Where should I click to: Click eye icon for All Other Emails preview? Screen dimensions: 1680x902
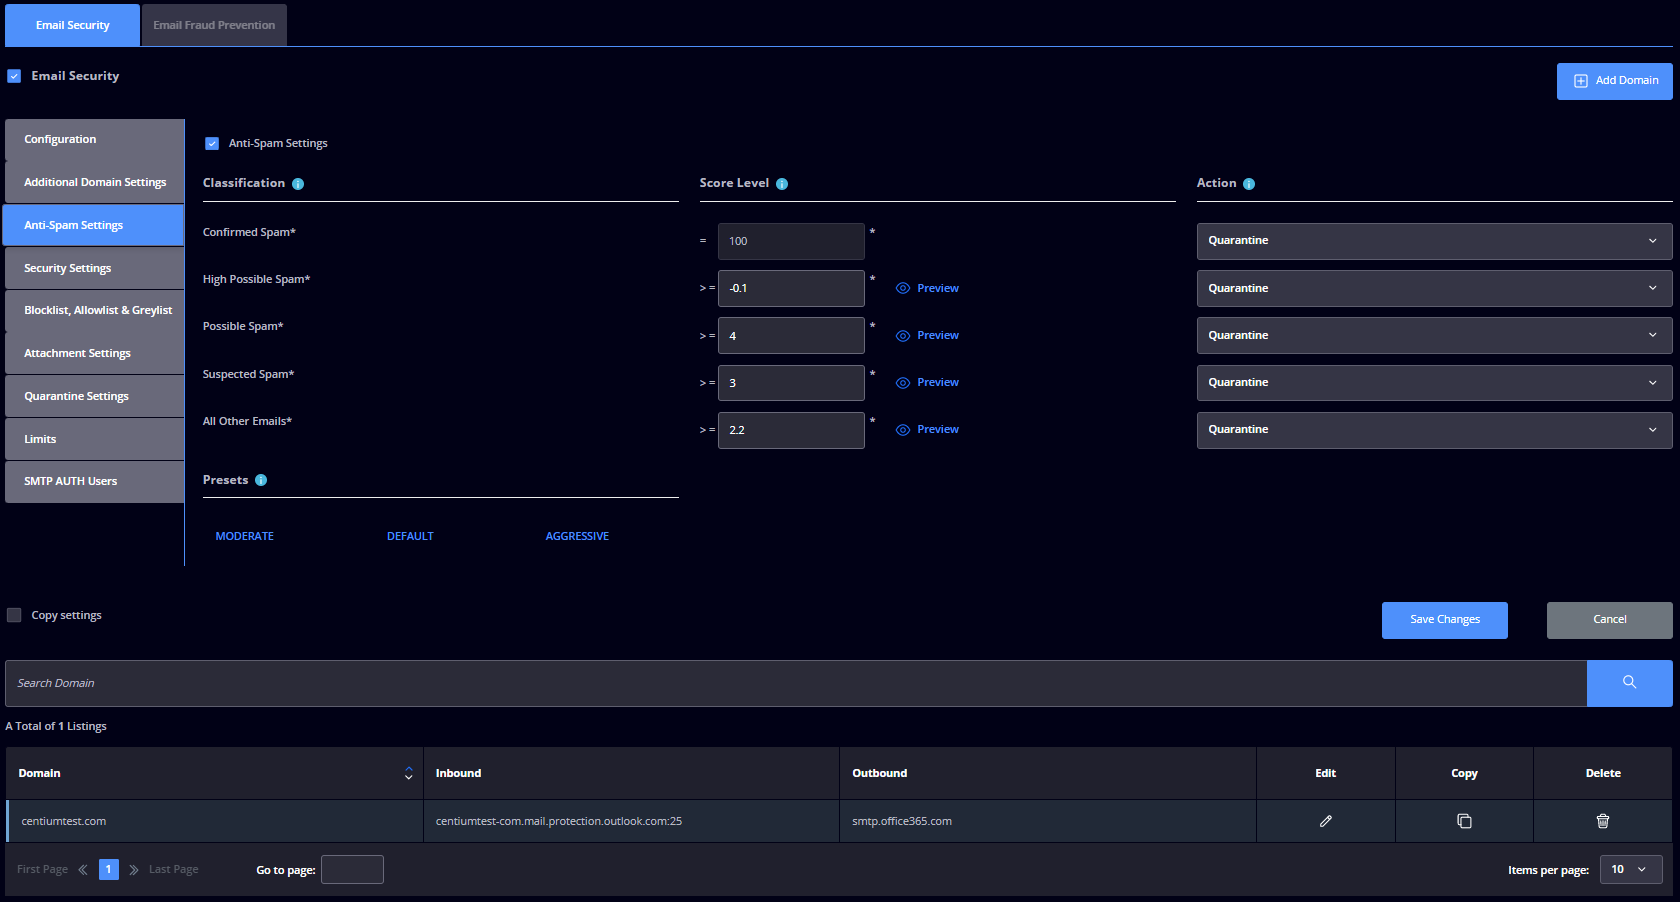tap(903, 430)
